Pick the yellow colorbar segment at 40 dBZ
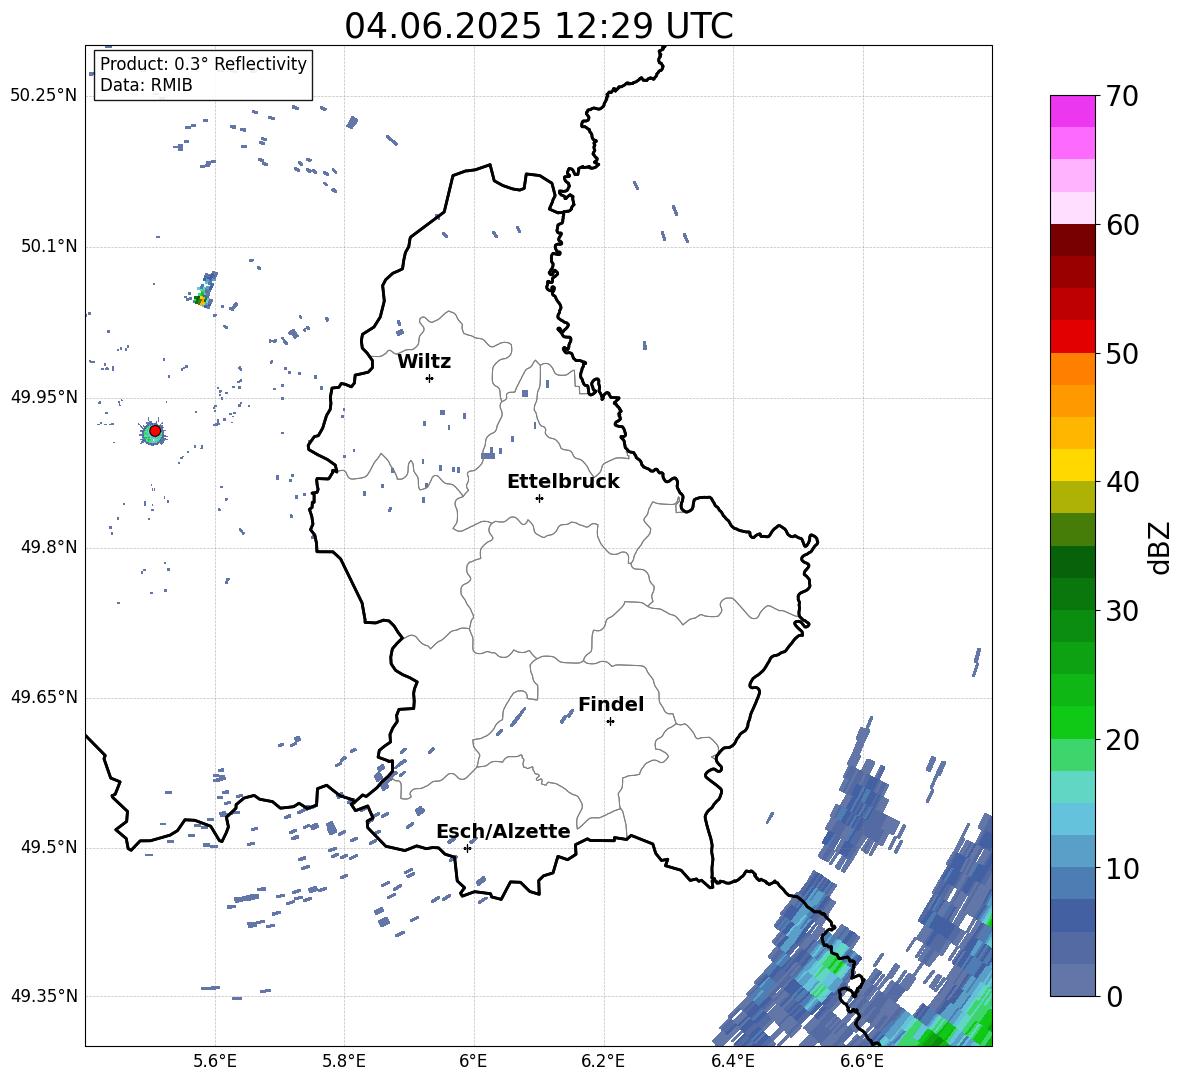 click(x=1072, y=465)
